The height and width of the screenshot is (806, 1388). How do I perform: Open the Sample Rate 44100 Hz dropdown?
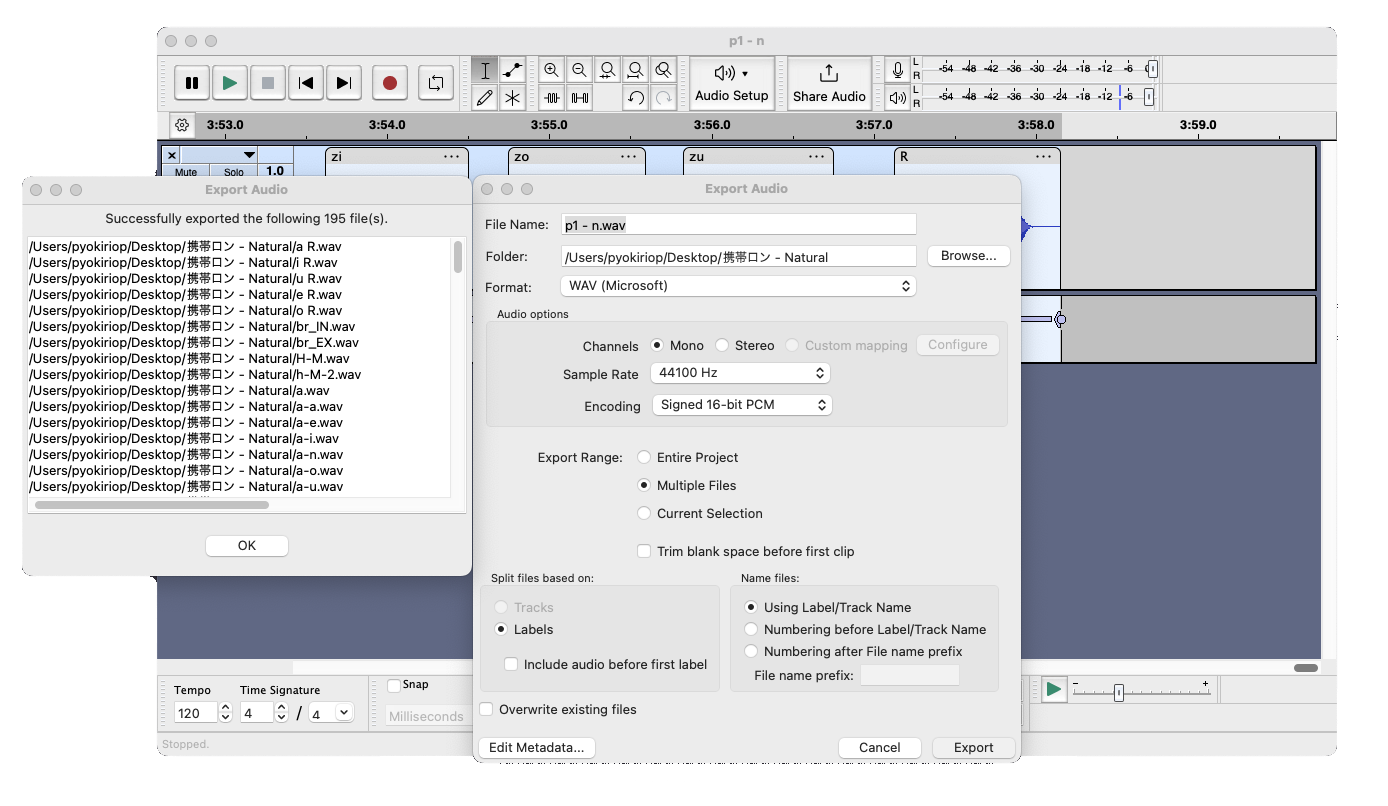click(741, 373)
